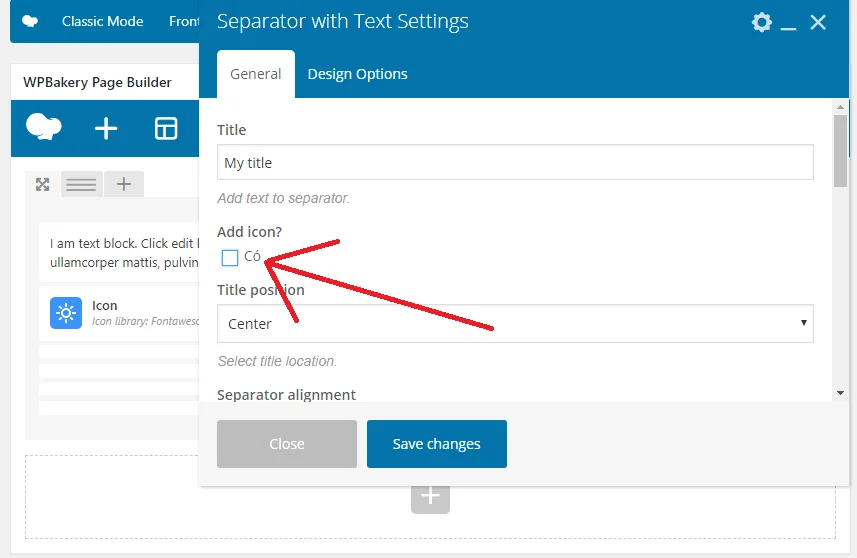Image resolution: width=857 pixels, height=558 pixels.
Task: Add a new element with plus icon
Action: (106, 129)
